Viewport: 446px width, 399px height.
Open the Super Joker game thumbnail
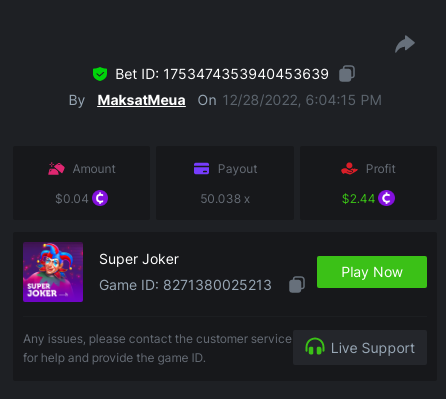(x=53, y=272)
